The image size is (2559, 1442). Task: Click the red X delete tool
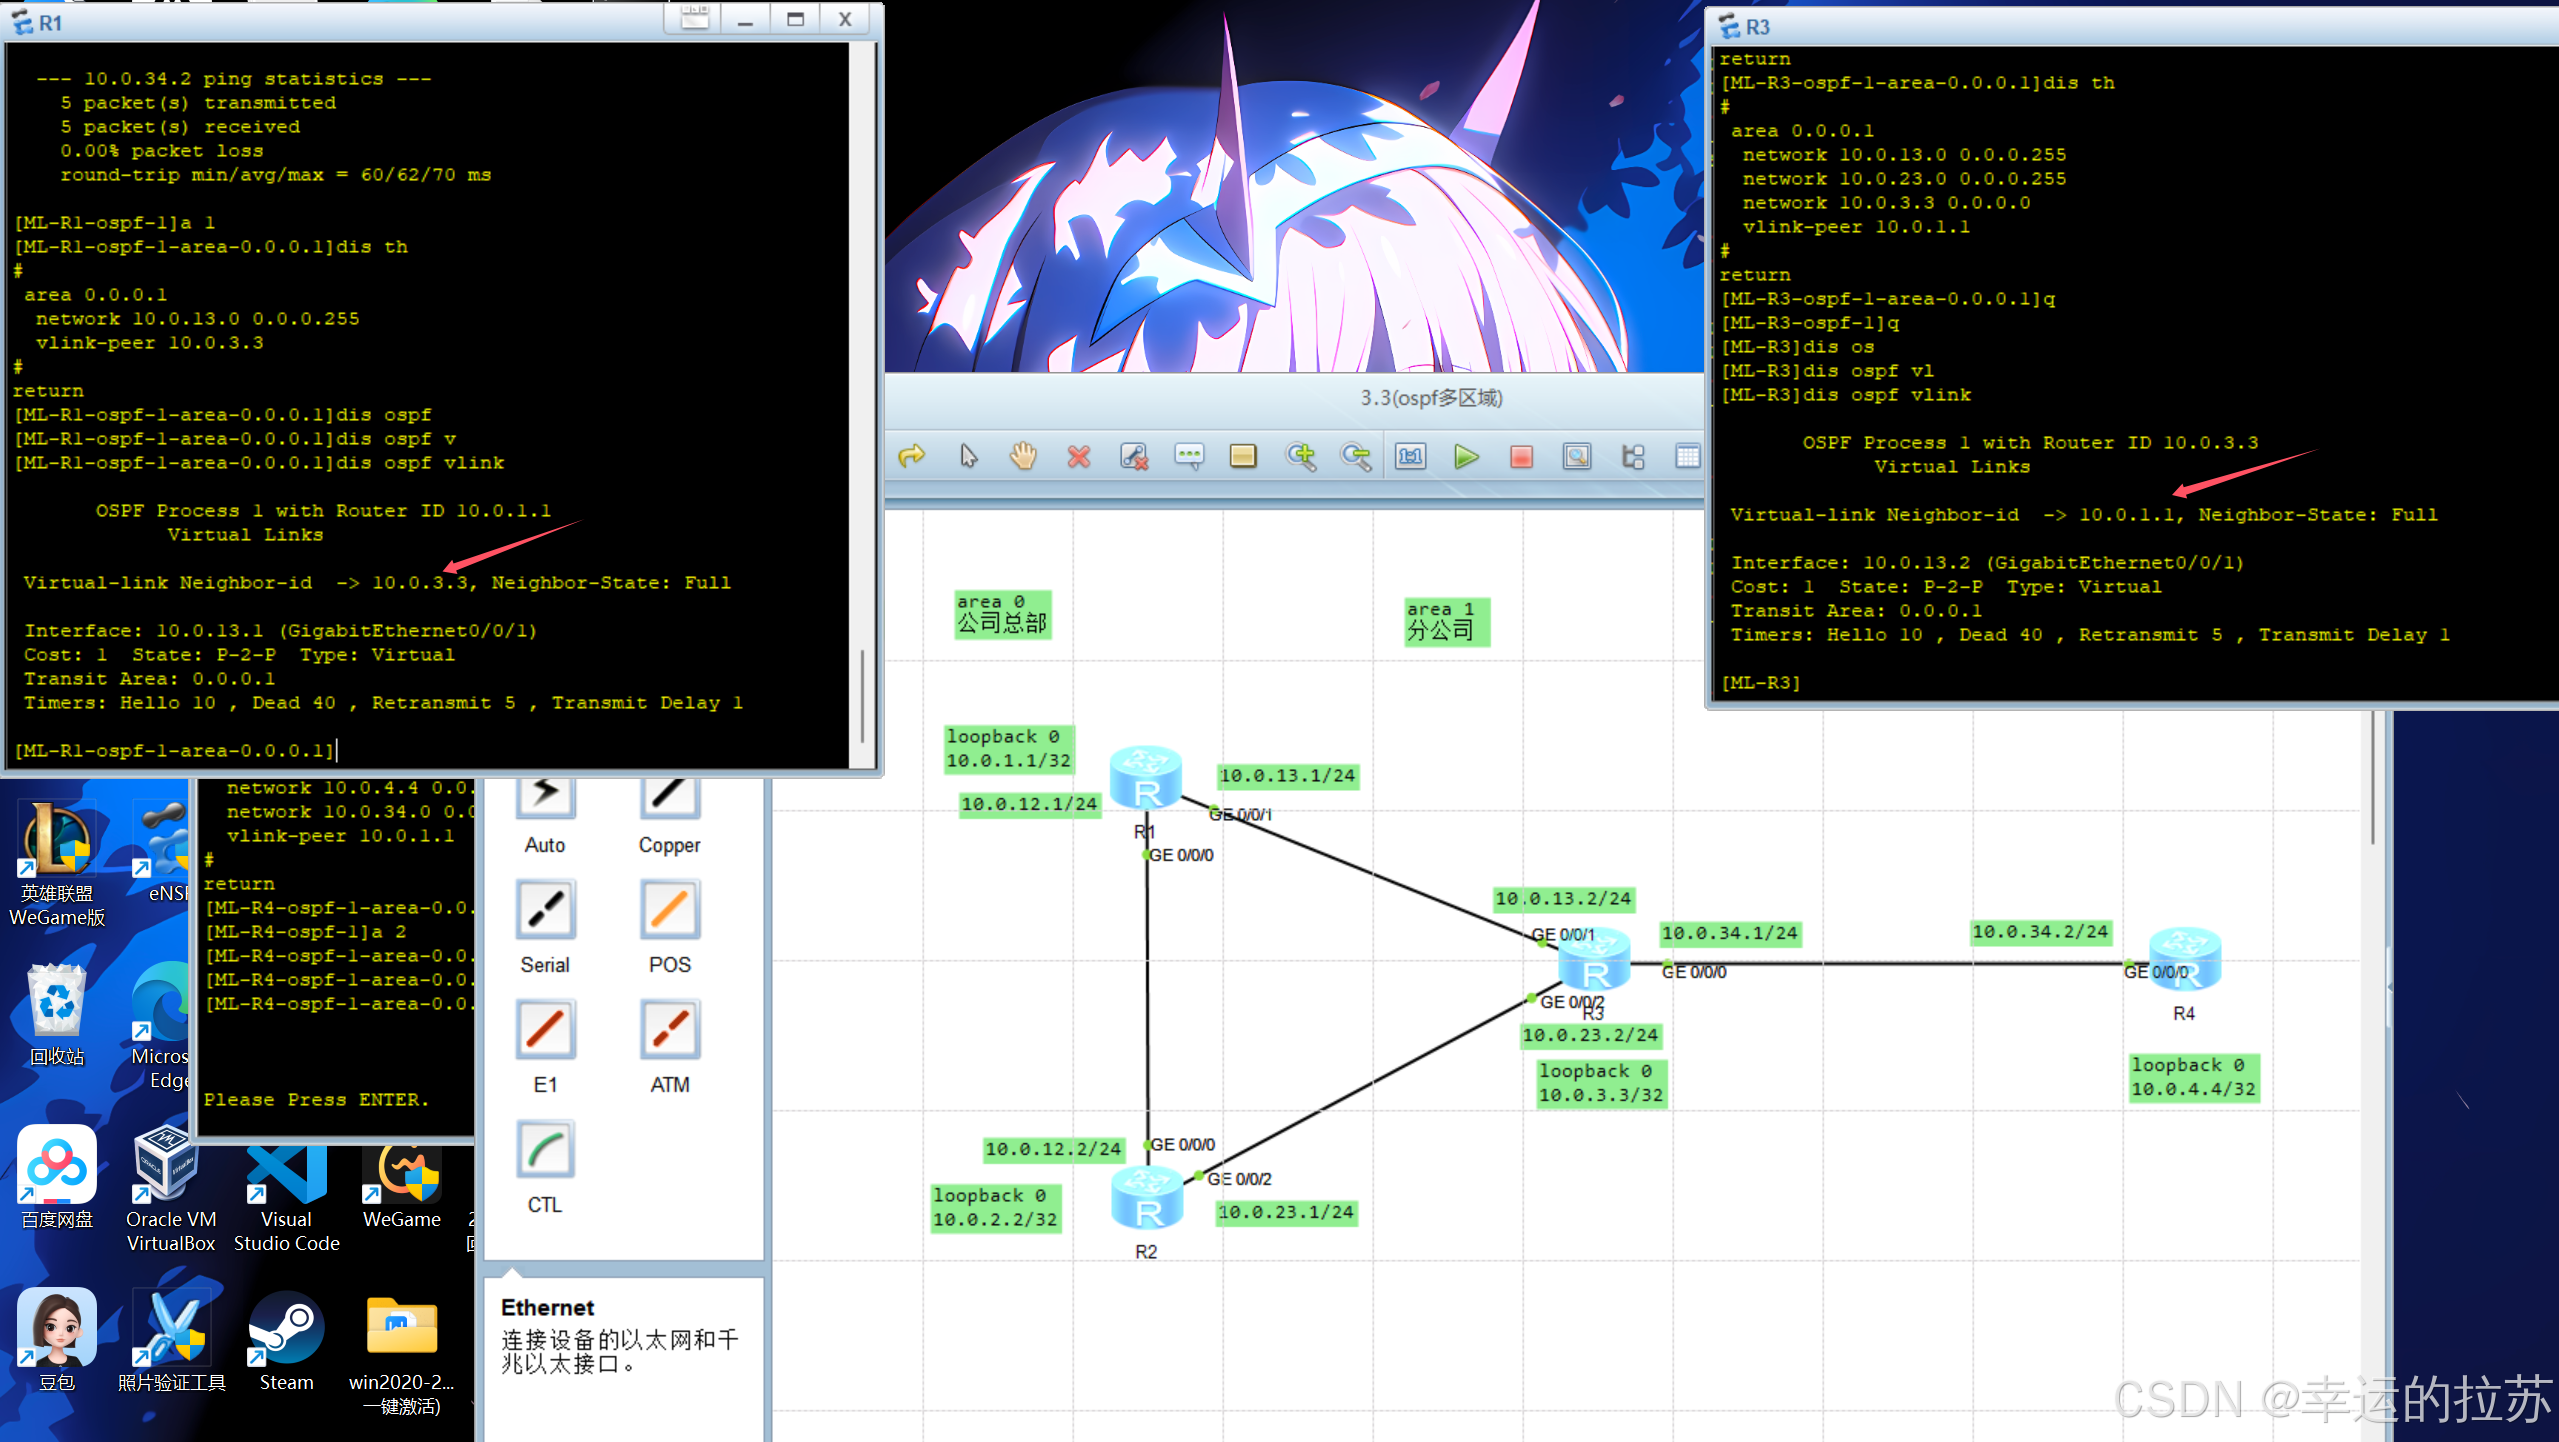[x=1078, y=457]
